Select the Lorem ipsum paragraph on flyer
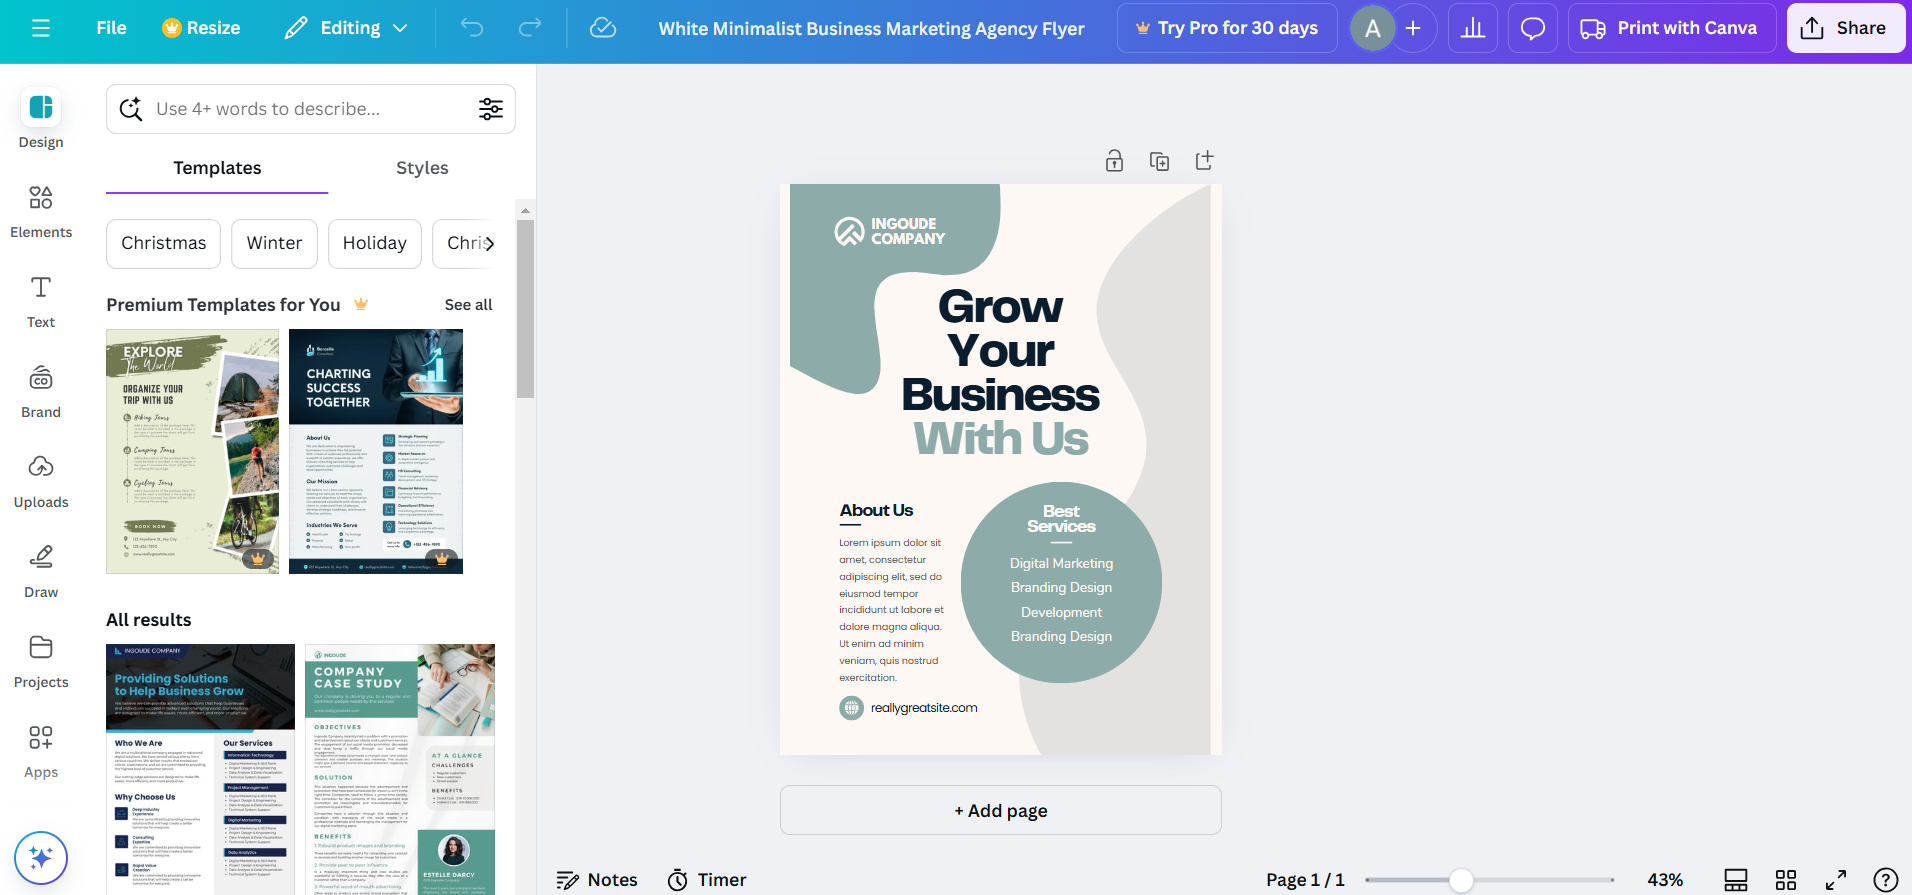The height and width of the screenshot is (895, 1912). tap(891, 610)
